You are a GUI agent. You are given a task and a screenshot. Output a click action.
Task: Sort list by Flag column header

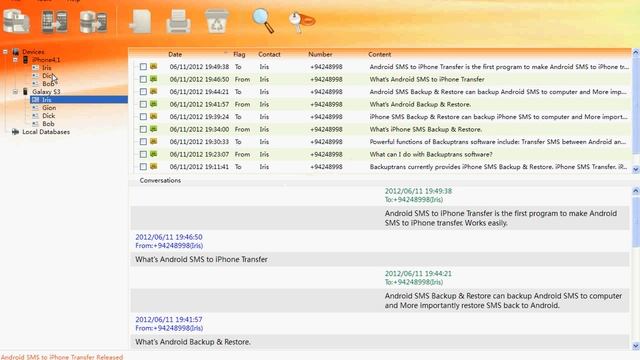point(239,54)
